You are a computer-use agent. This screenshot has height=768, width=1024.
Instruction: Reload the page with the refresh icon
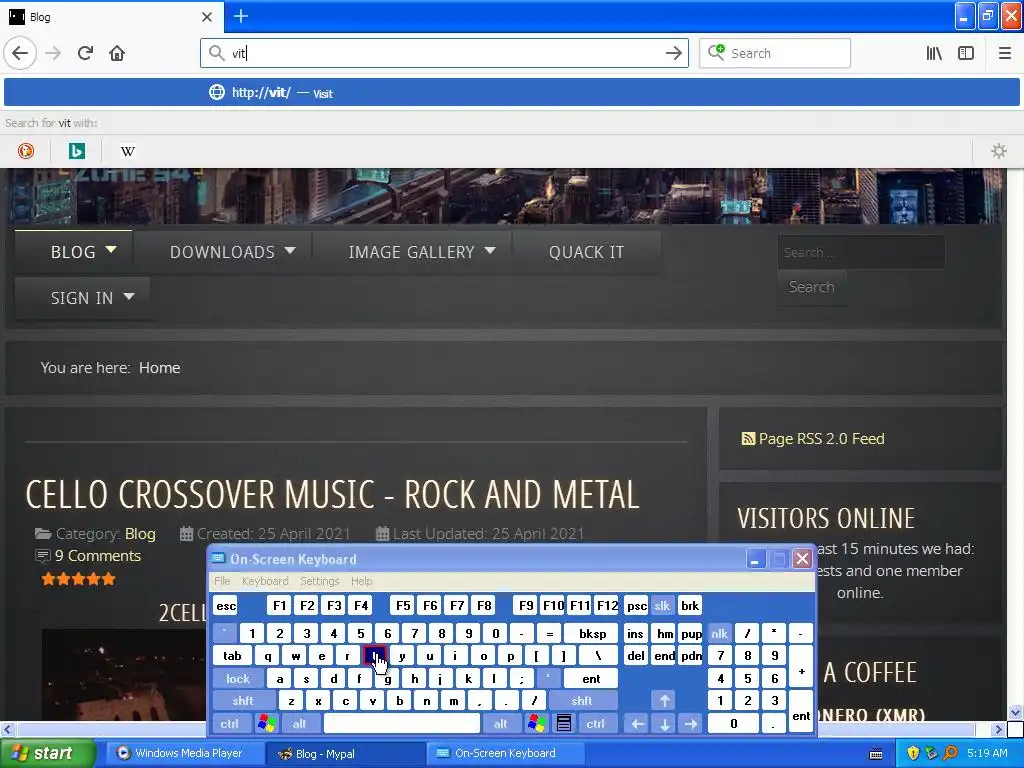[85, 53]
